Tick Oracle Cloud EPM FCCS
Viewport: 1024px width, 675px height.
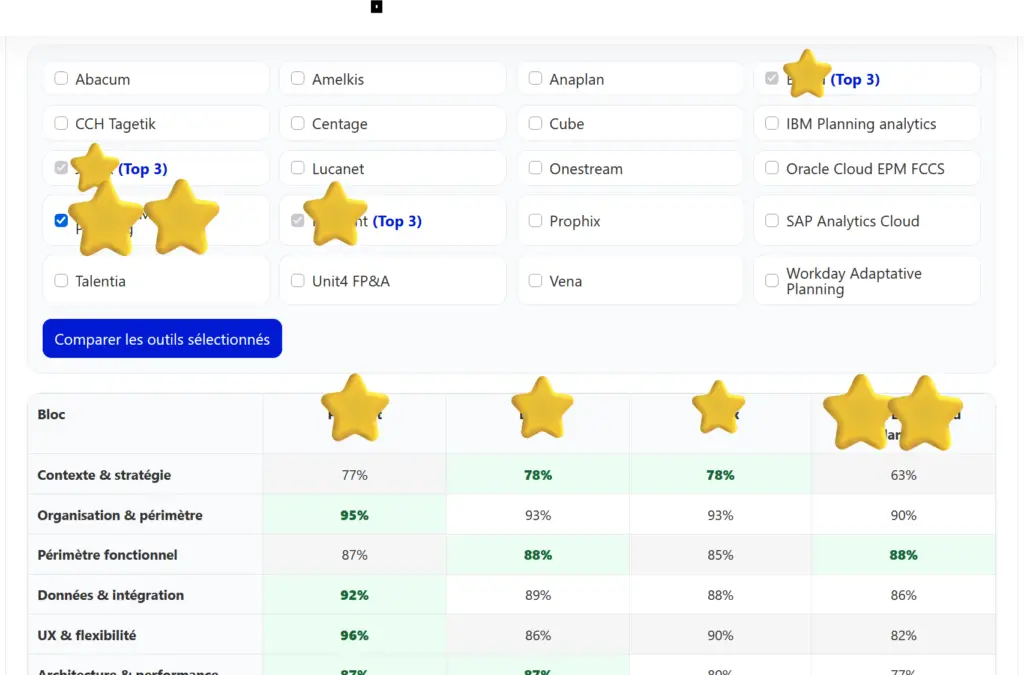pyautogui.click(x=772, y=168)
